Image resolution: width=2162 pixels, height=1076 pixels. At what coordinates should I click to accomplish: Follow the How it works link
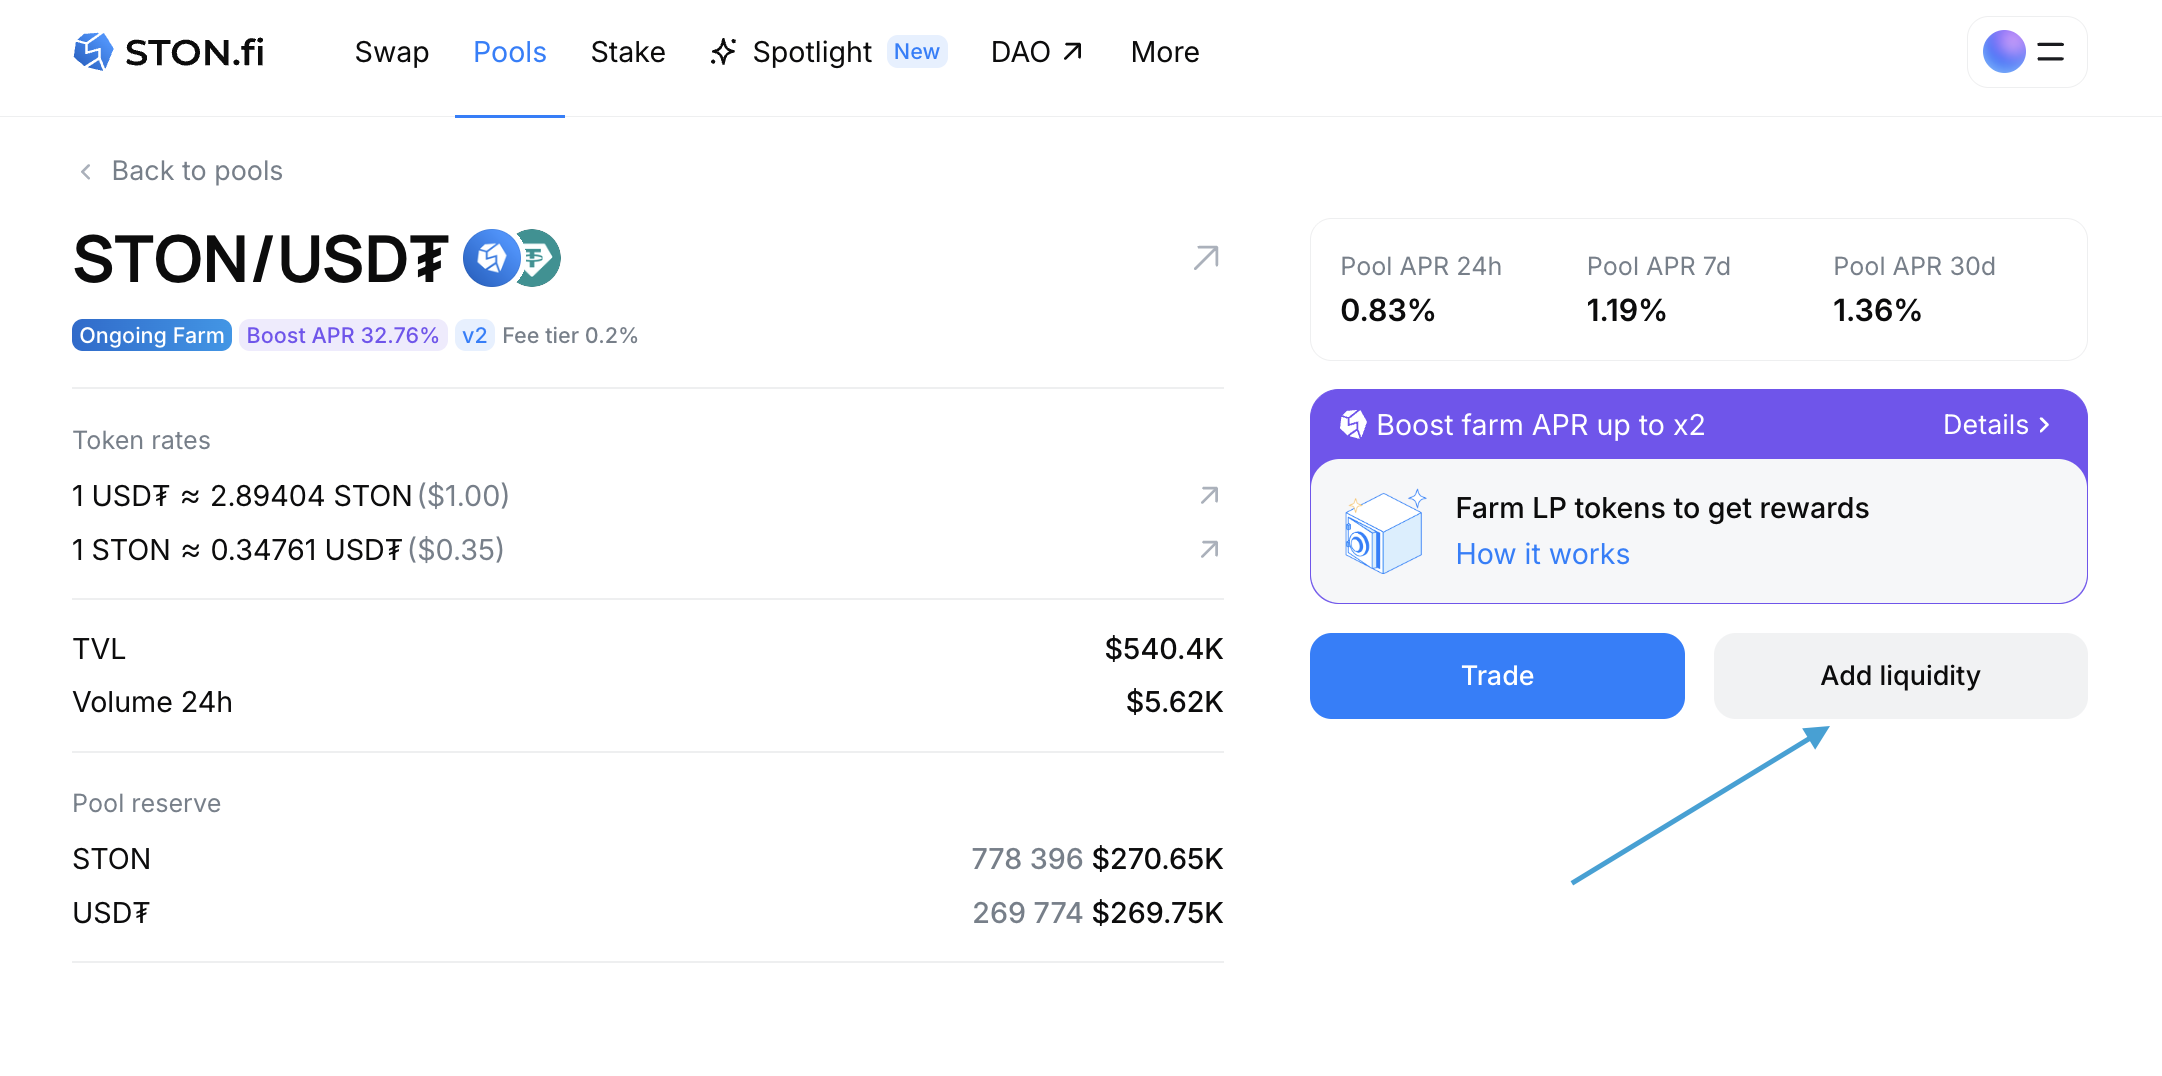pos(1541,554)
